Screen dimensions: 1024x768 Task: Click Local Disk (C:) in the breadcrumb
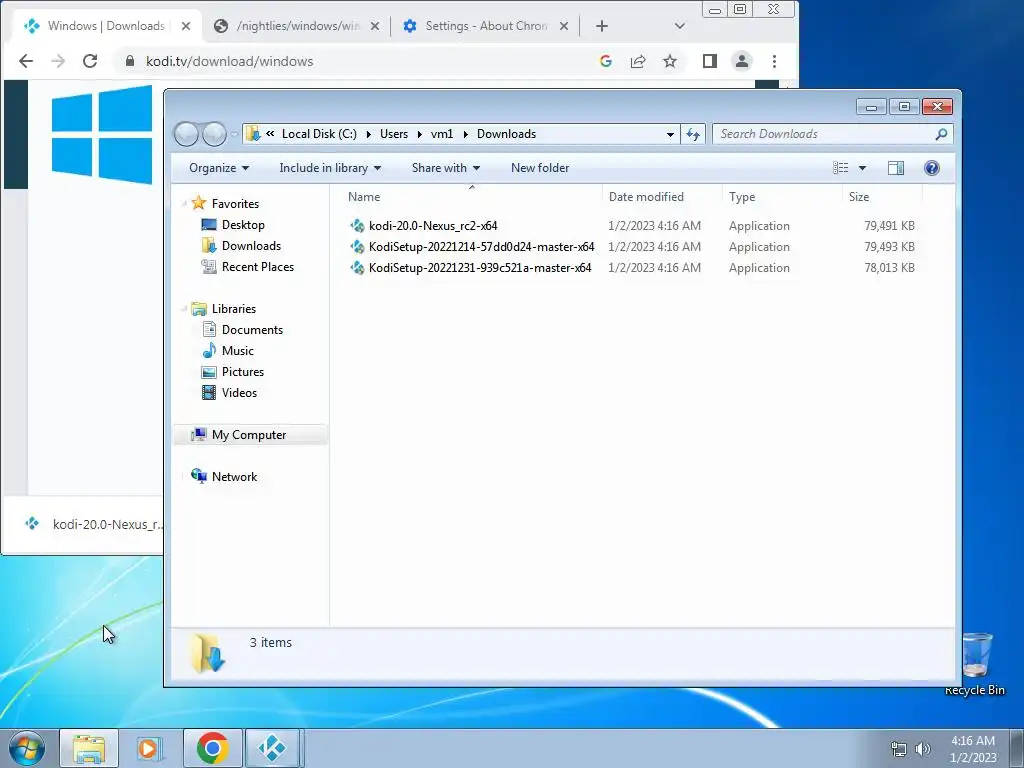click(319, 134)
